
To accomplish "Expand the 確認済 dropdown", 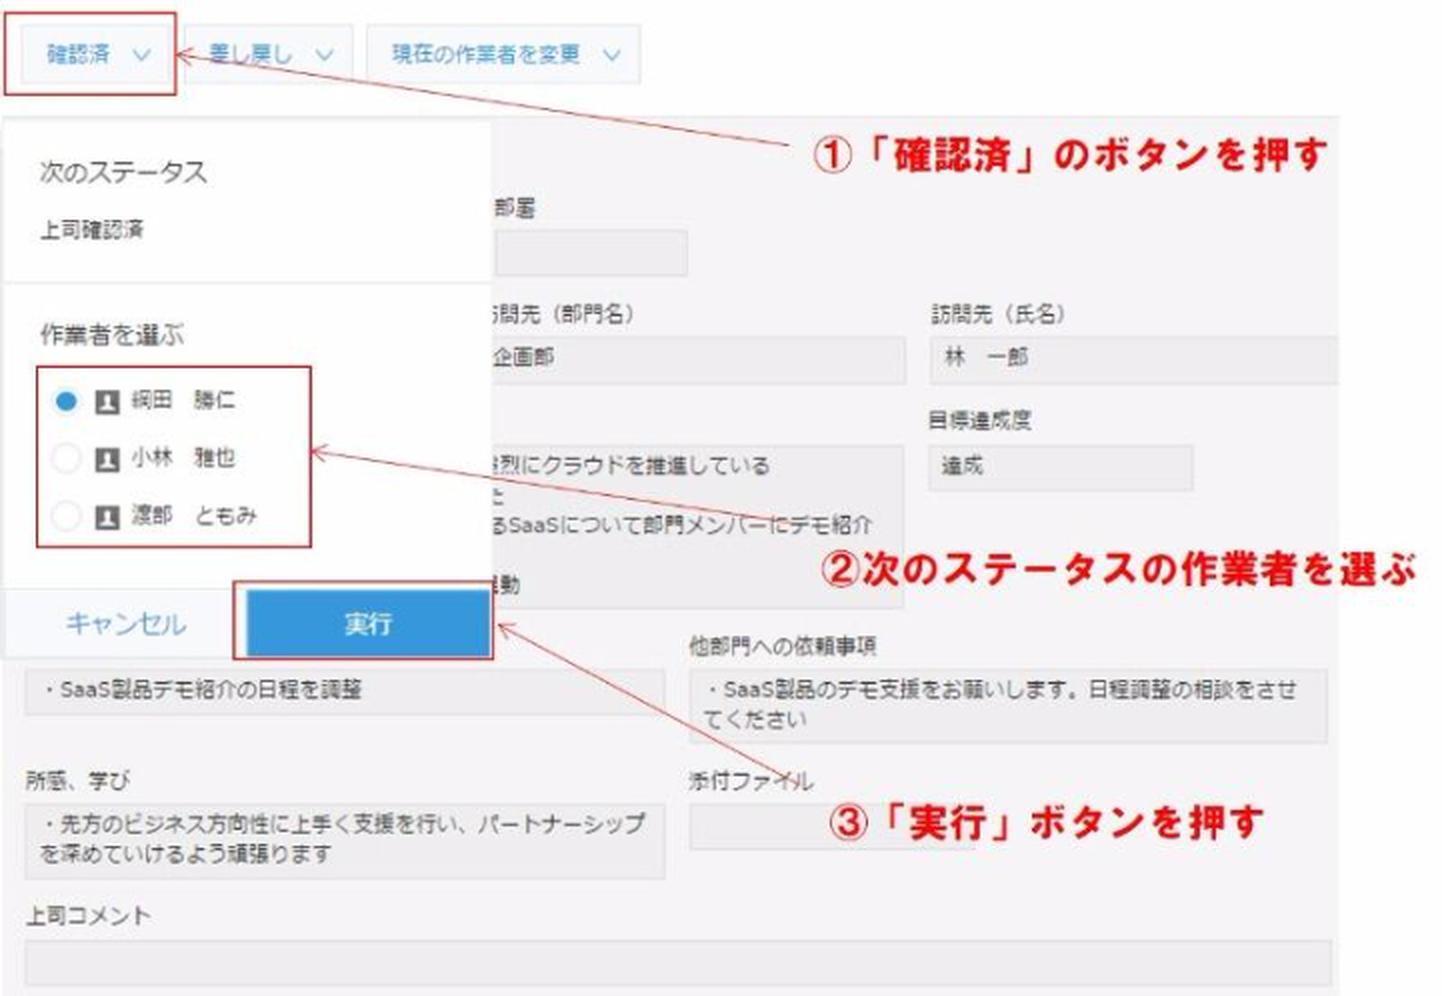I will pos(97,54).
